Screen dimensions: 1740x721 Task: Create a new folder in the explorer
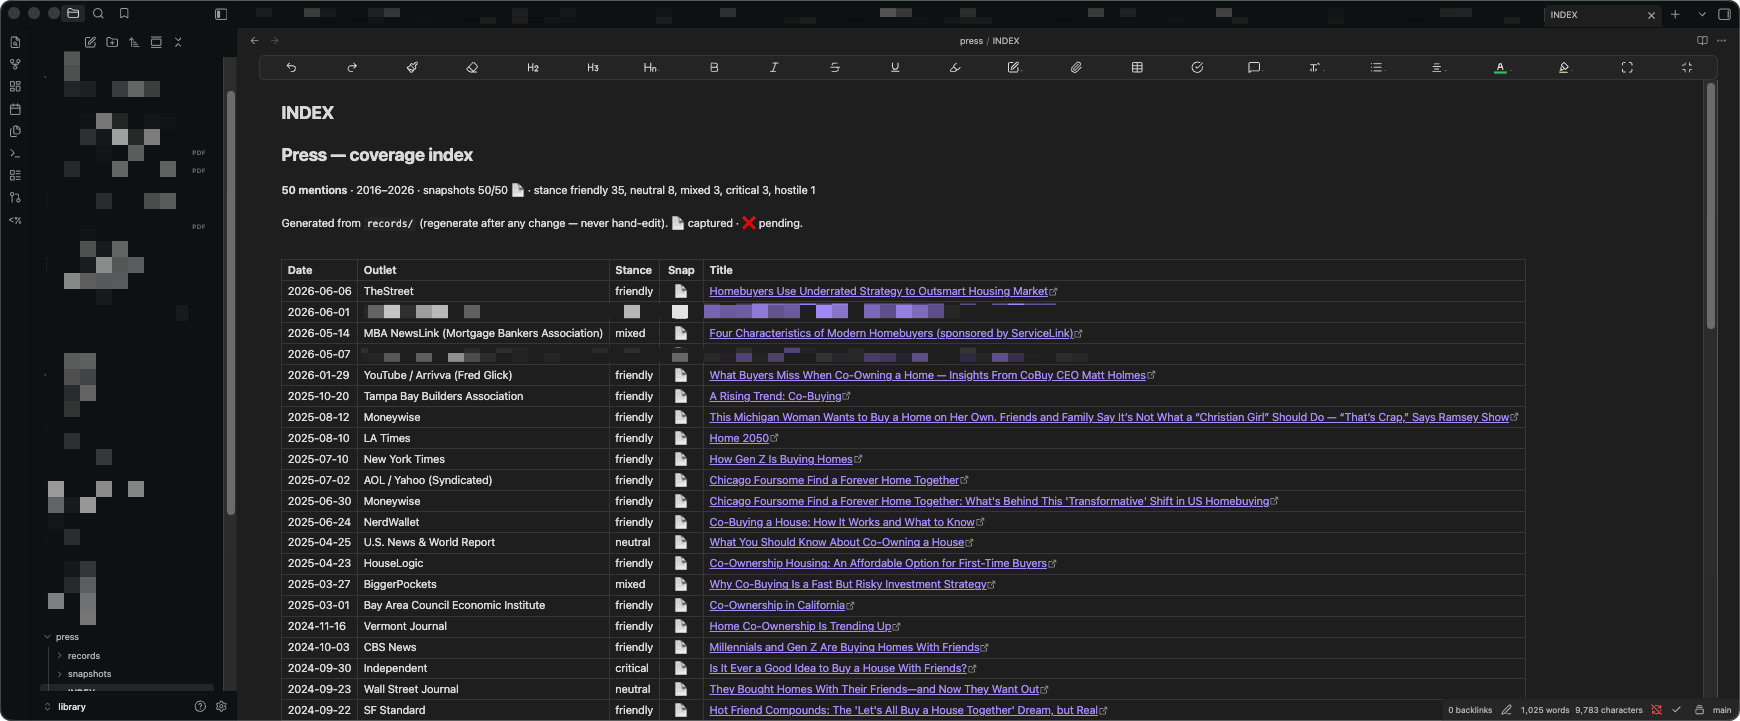pyautogui.click(x=112, y=42)
